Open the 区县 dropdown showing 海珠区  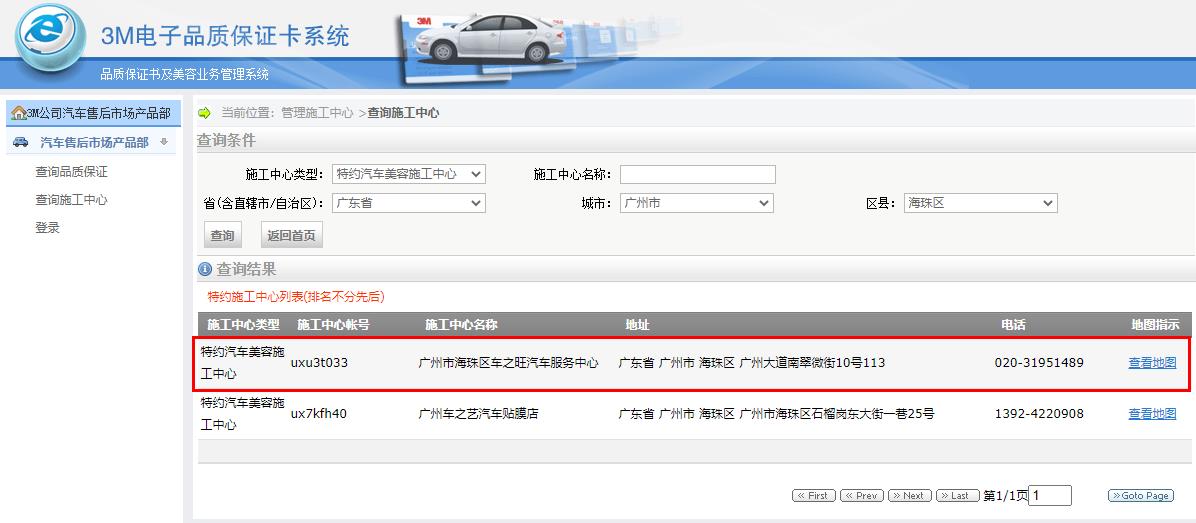click(981, 203)
